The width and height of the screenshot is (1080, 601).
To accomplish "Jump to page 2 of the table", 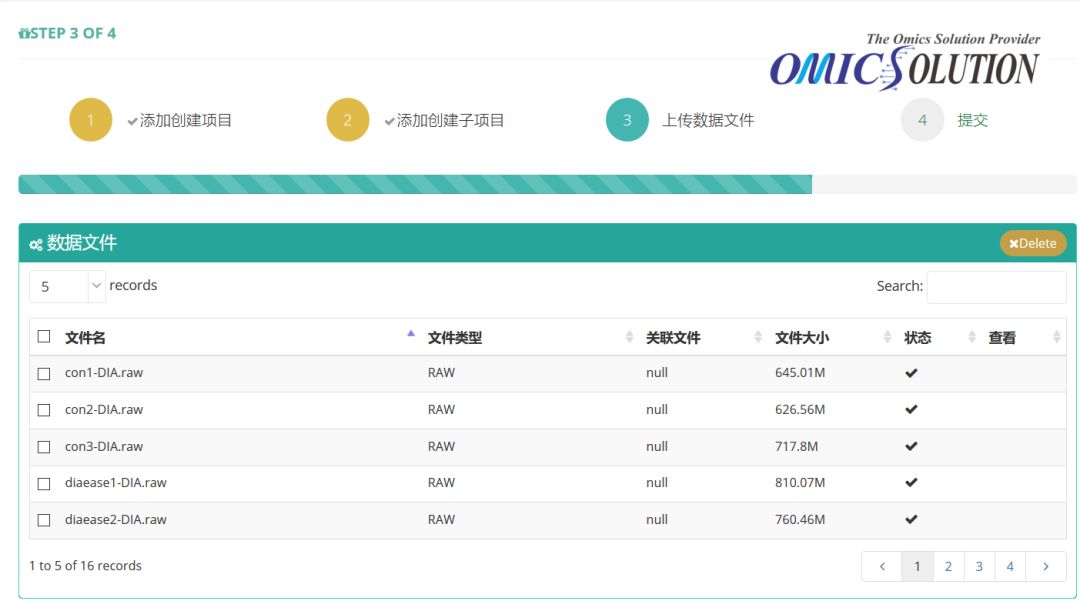I will coord(948,567).
